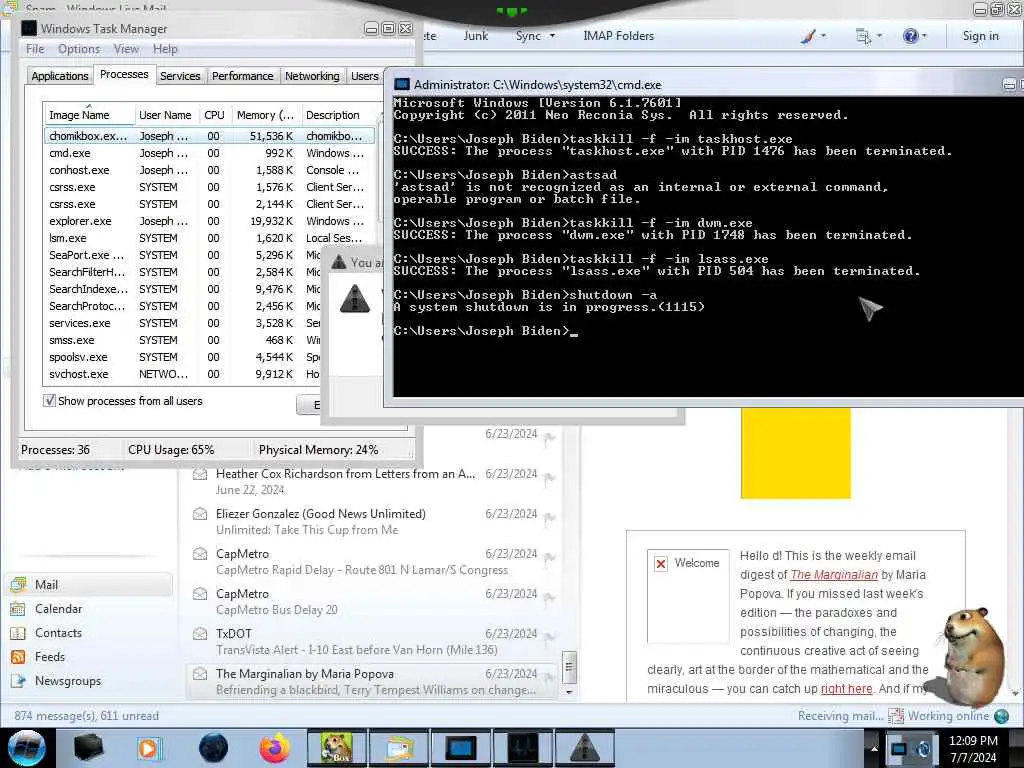Switch to the Networking tab
The width and height of the screenshot is (1024, 768).
312,76
